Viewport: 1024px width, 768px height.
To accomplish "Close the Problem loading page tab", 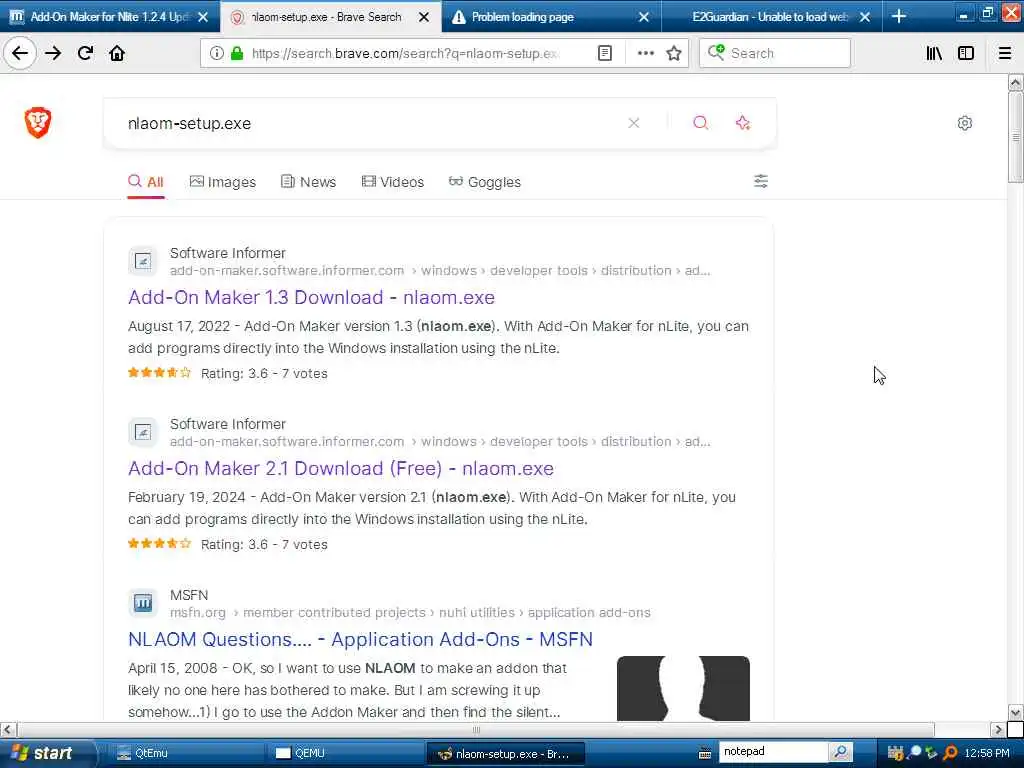I will 644,17.
